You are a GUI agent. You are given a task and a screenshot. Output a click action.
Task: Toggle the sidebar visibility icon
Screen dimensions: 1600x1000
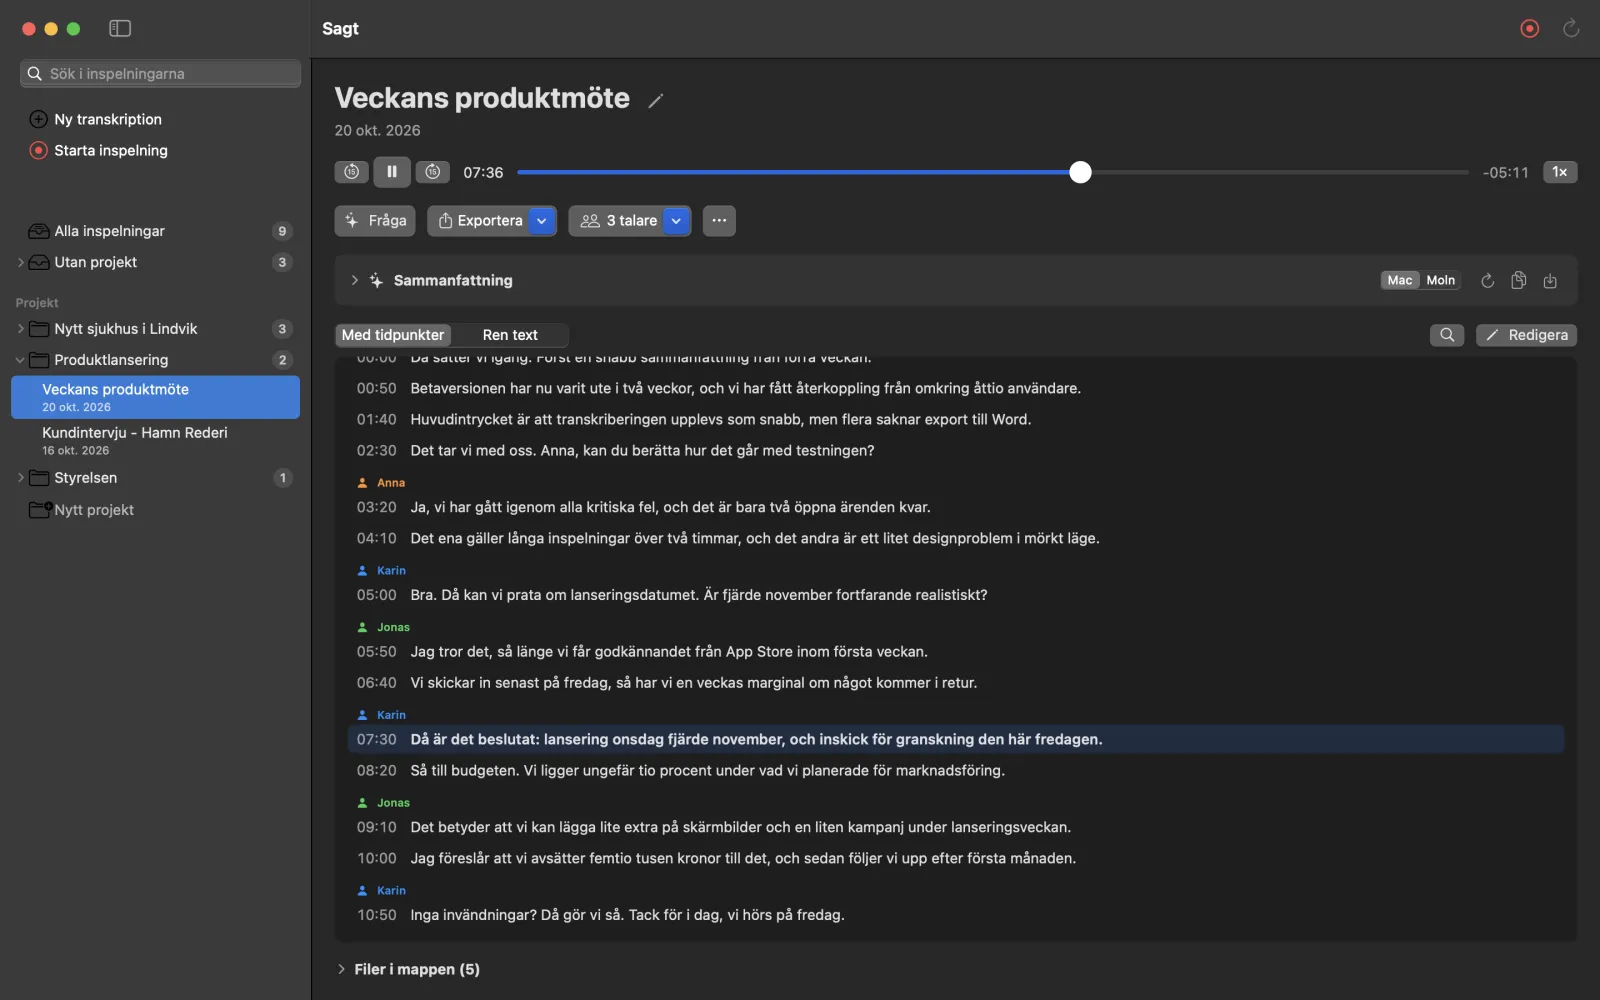(120, 28)
